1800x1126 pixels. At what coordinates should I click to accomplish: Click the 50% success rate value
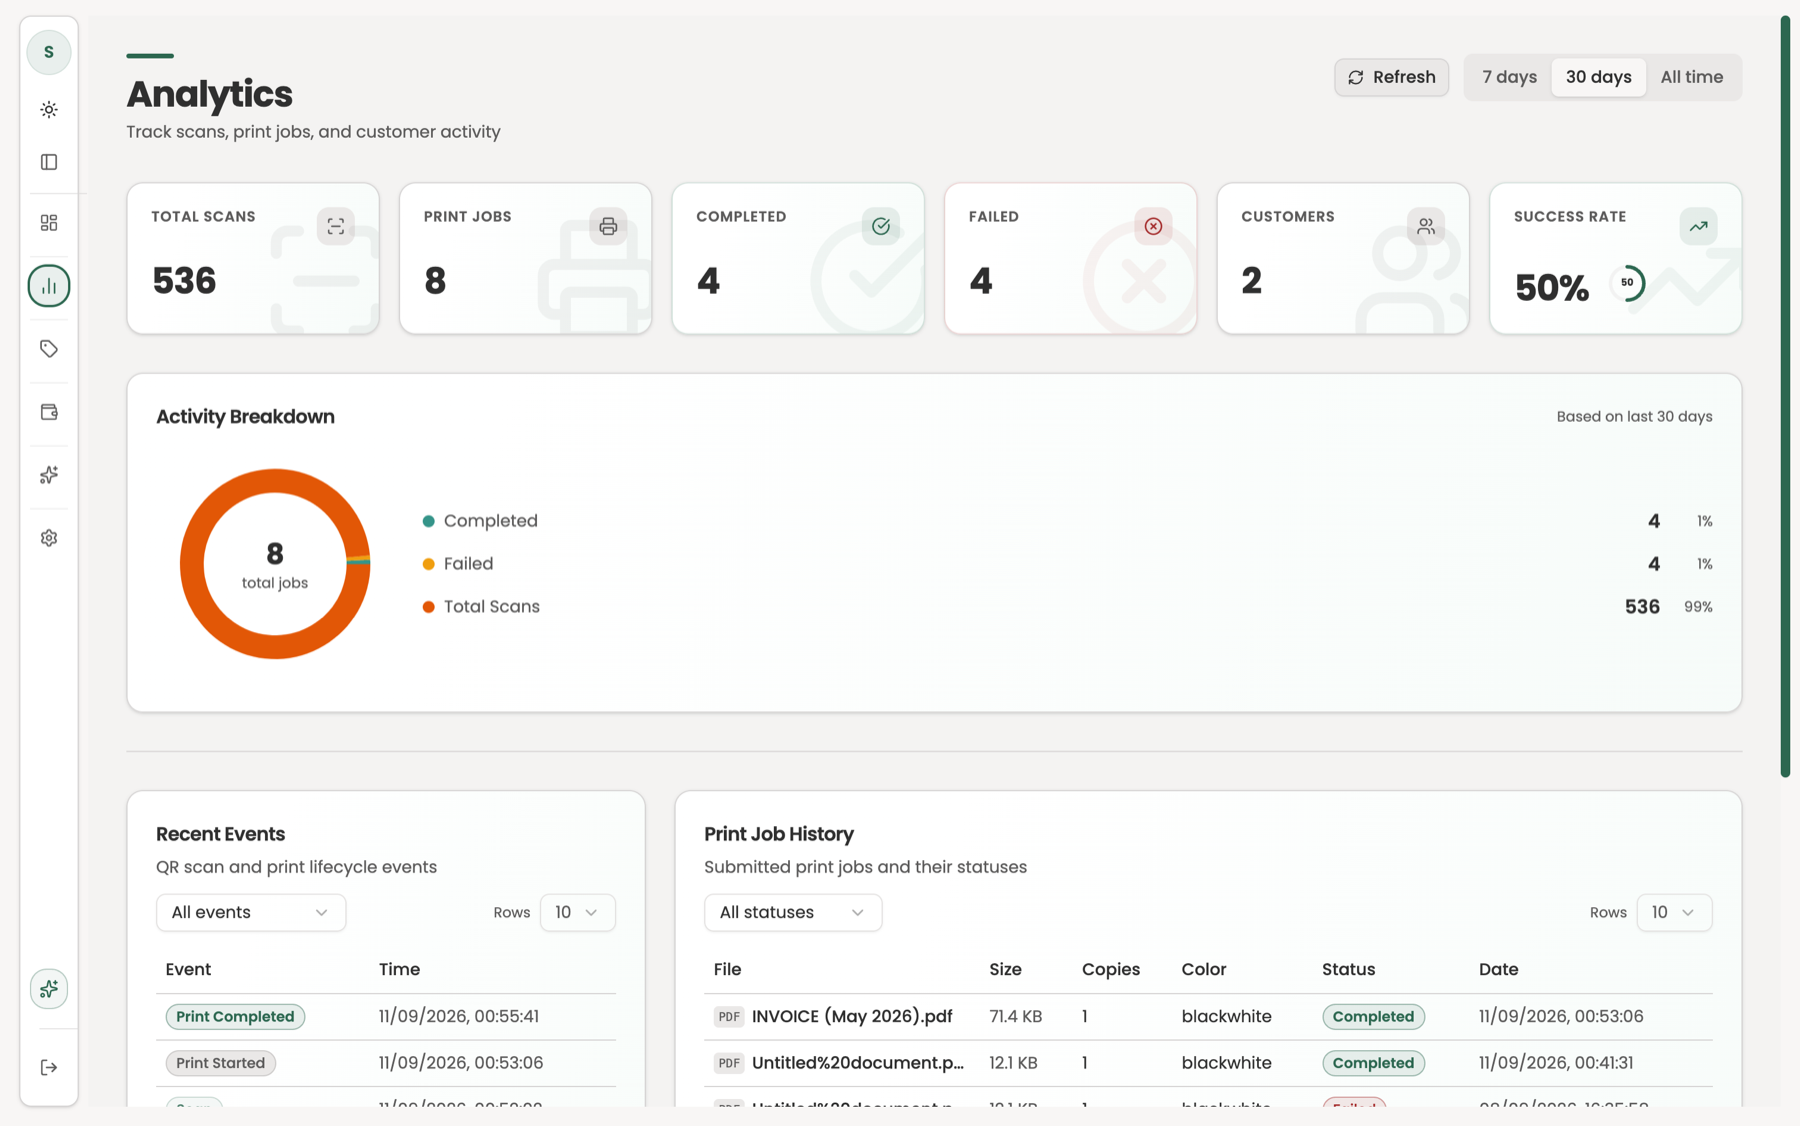[1551, 288]
